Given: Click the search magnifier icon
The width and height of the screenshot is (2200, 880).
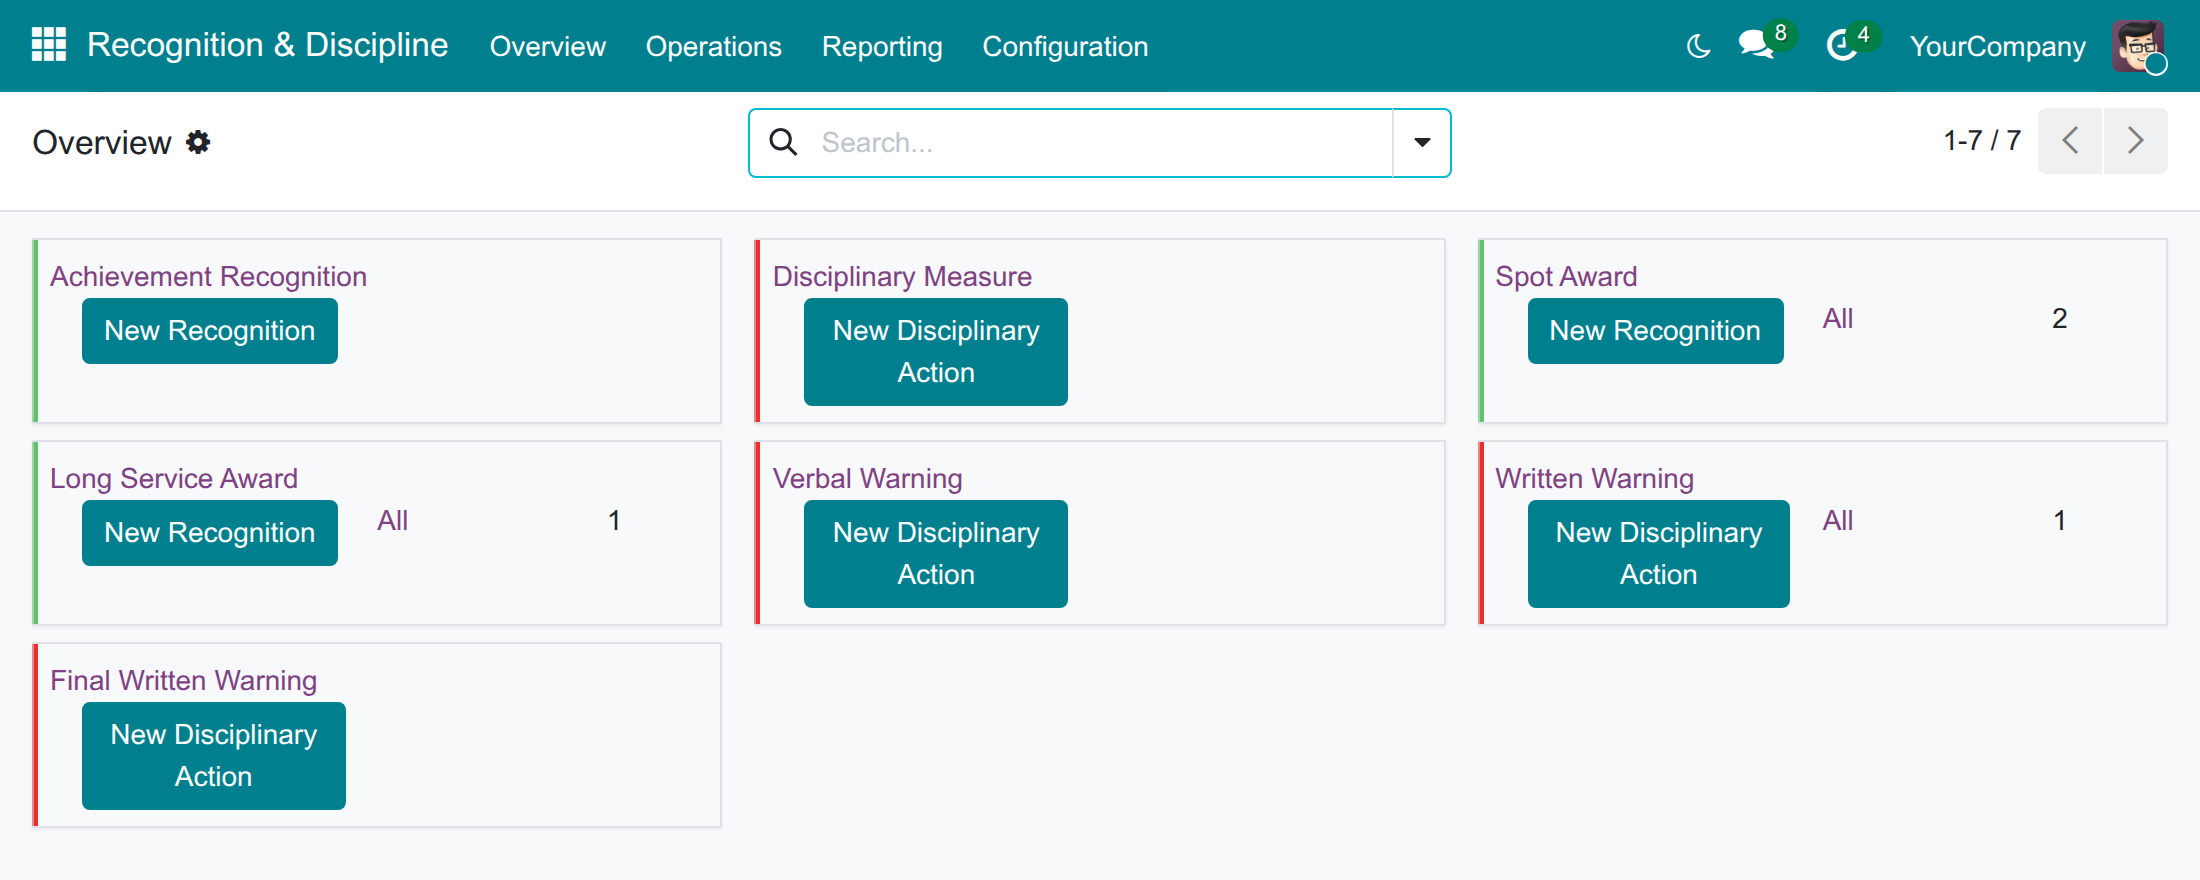Looking at the screenshot, I should pos(784,142).
